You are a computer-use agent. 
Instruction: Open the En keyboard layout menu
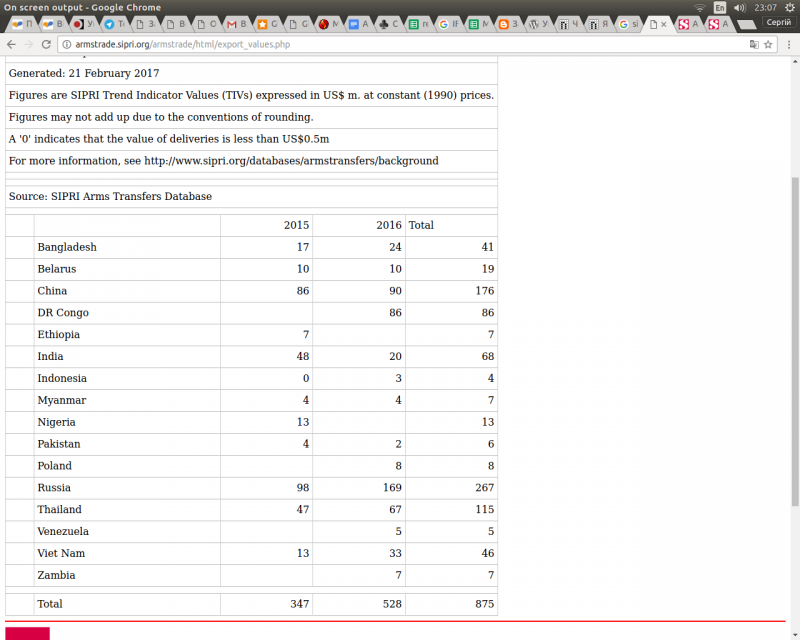[719, 7]
